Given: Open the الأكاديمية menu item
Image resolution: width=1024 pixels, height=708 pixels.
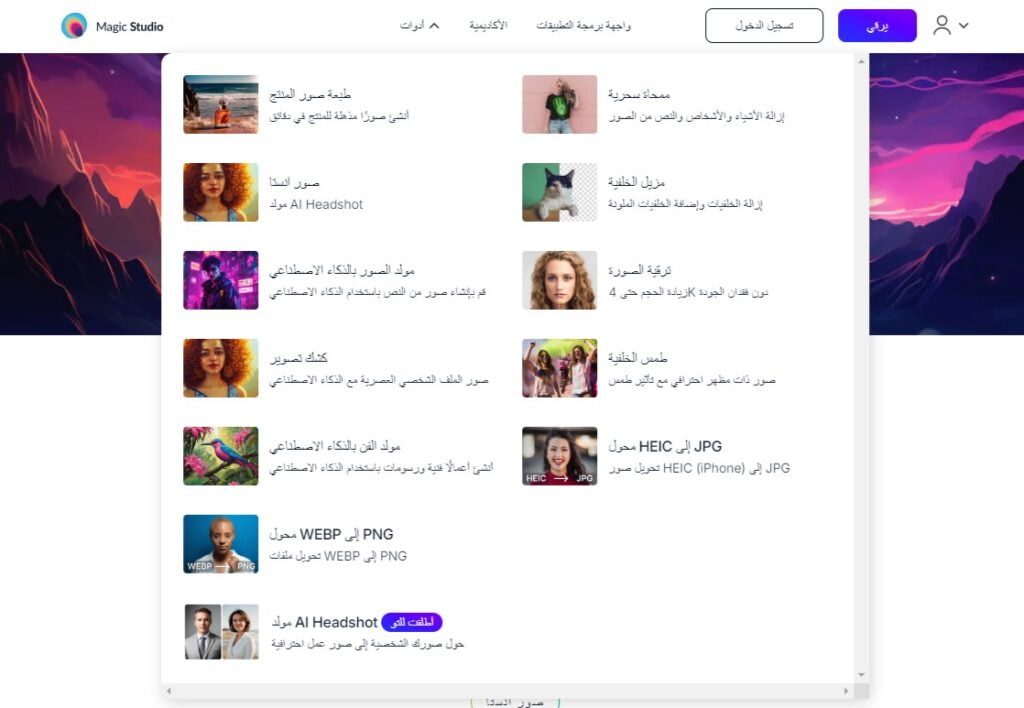Looking at the screenshot, I should (488, 26).
